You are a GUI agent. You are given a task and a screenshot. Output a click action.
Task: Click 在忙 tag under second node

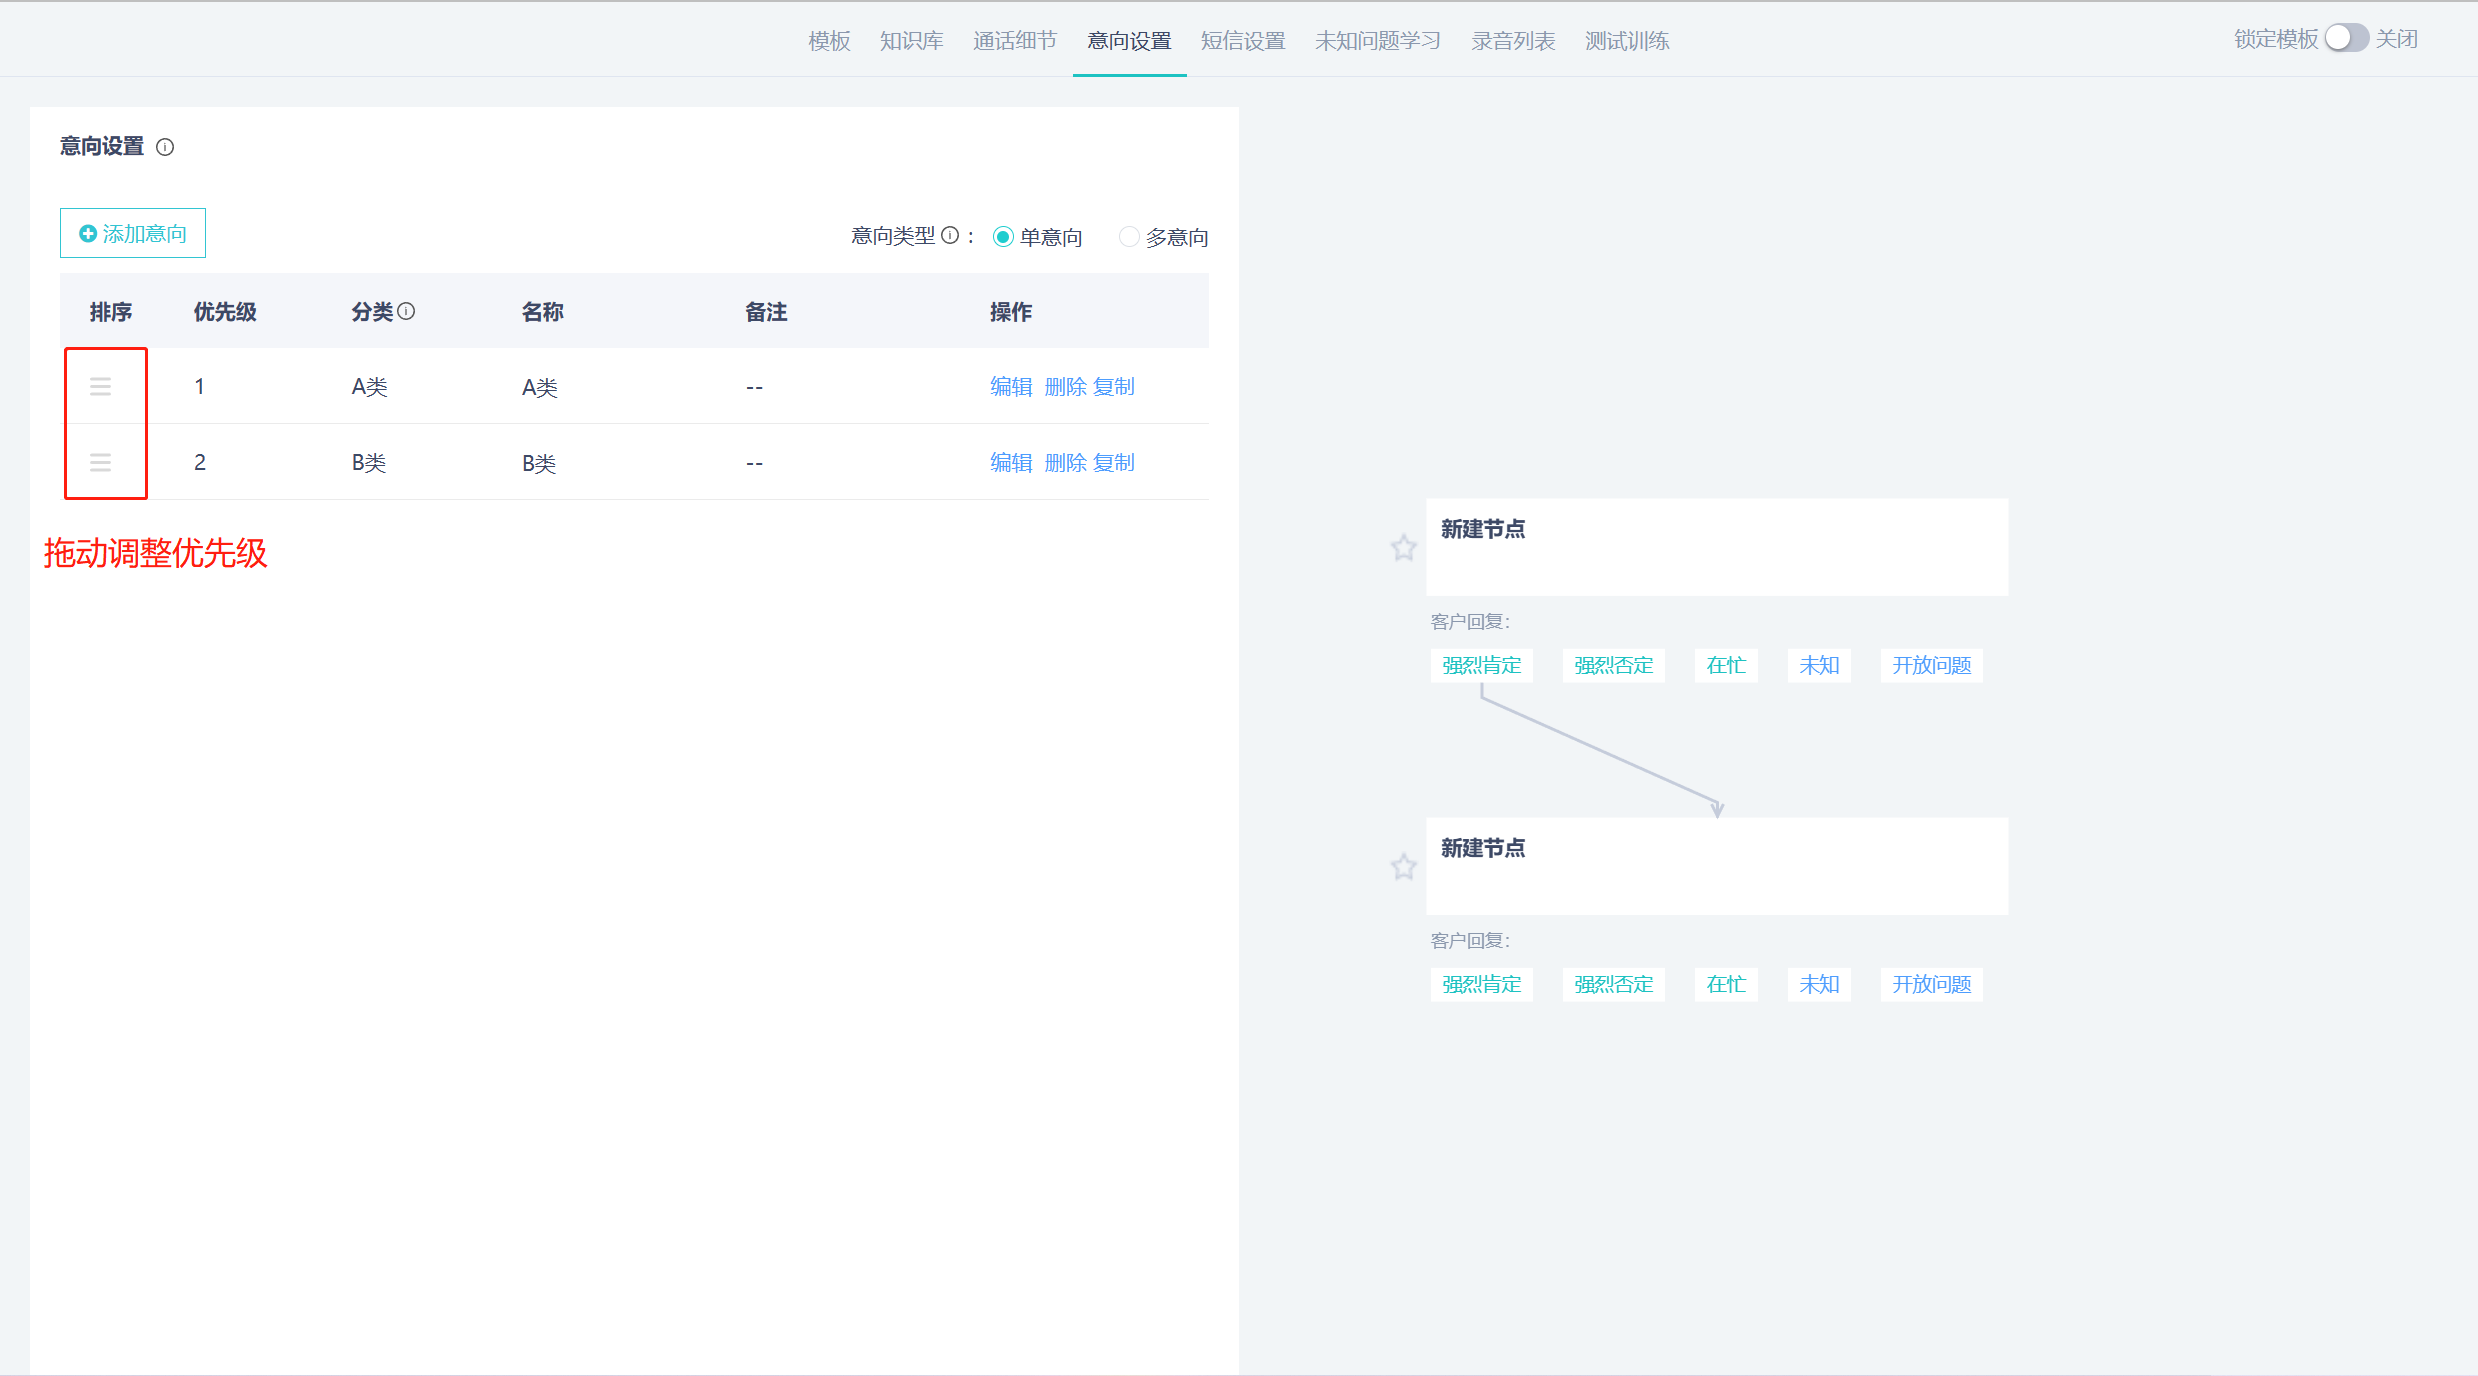pyautogui.click(x=1726, y=984)
